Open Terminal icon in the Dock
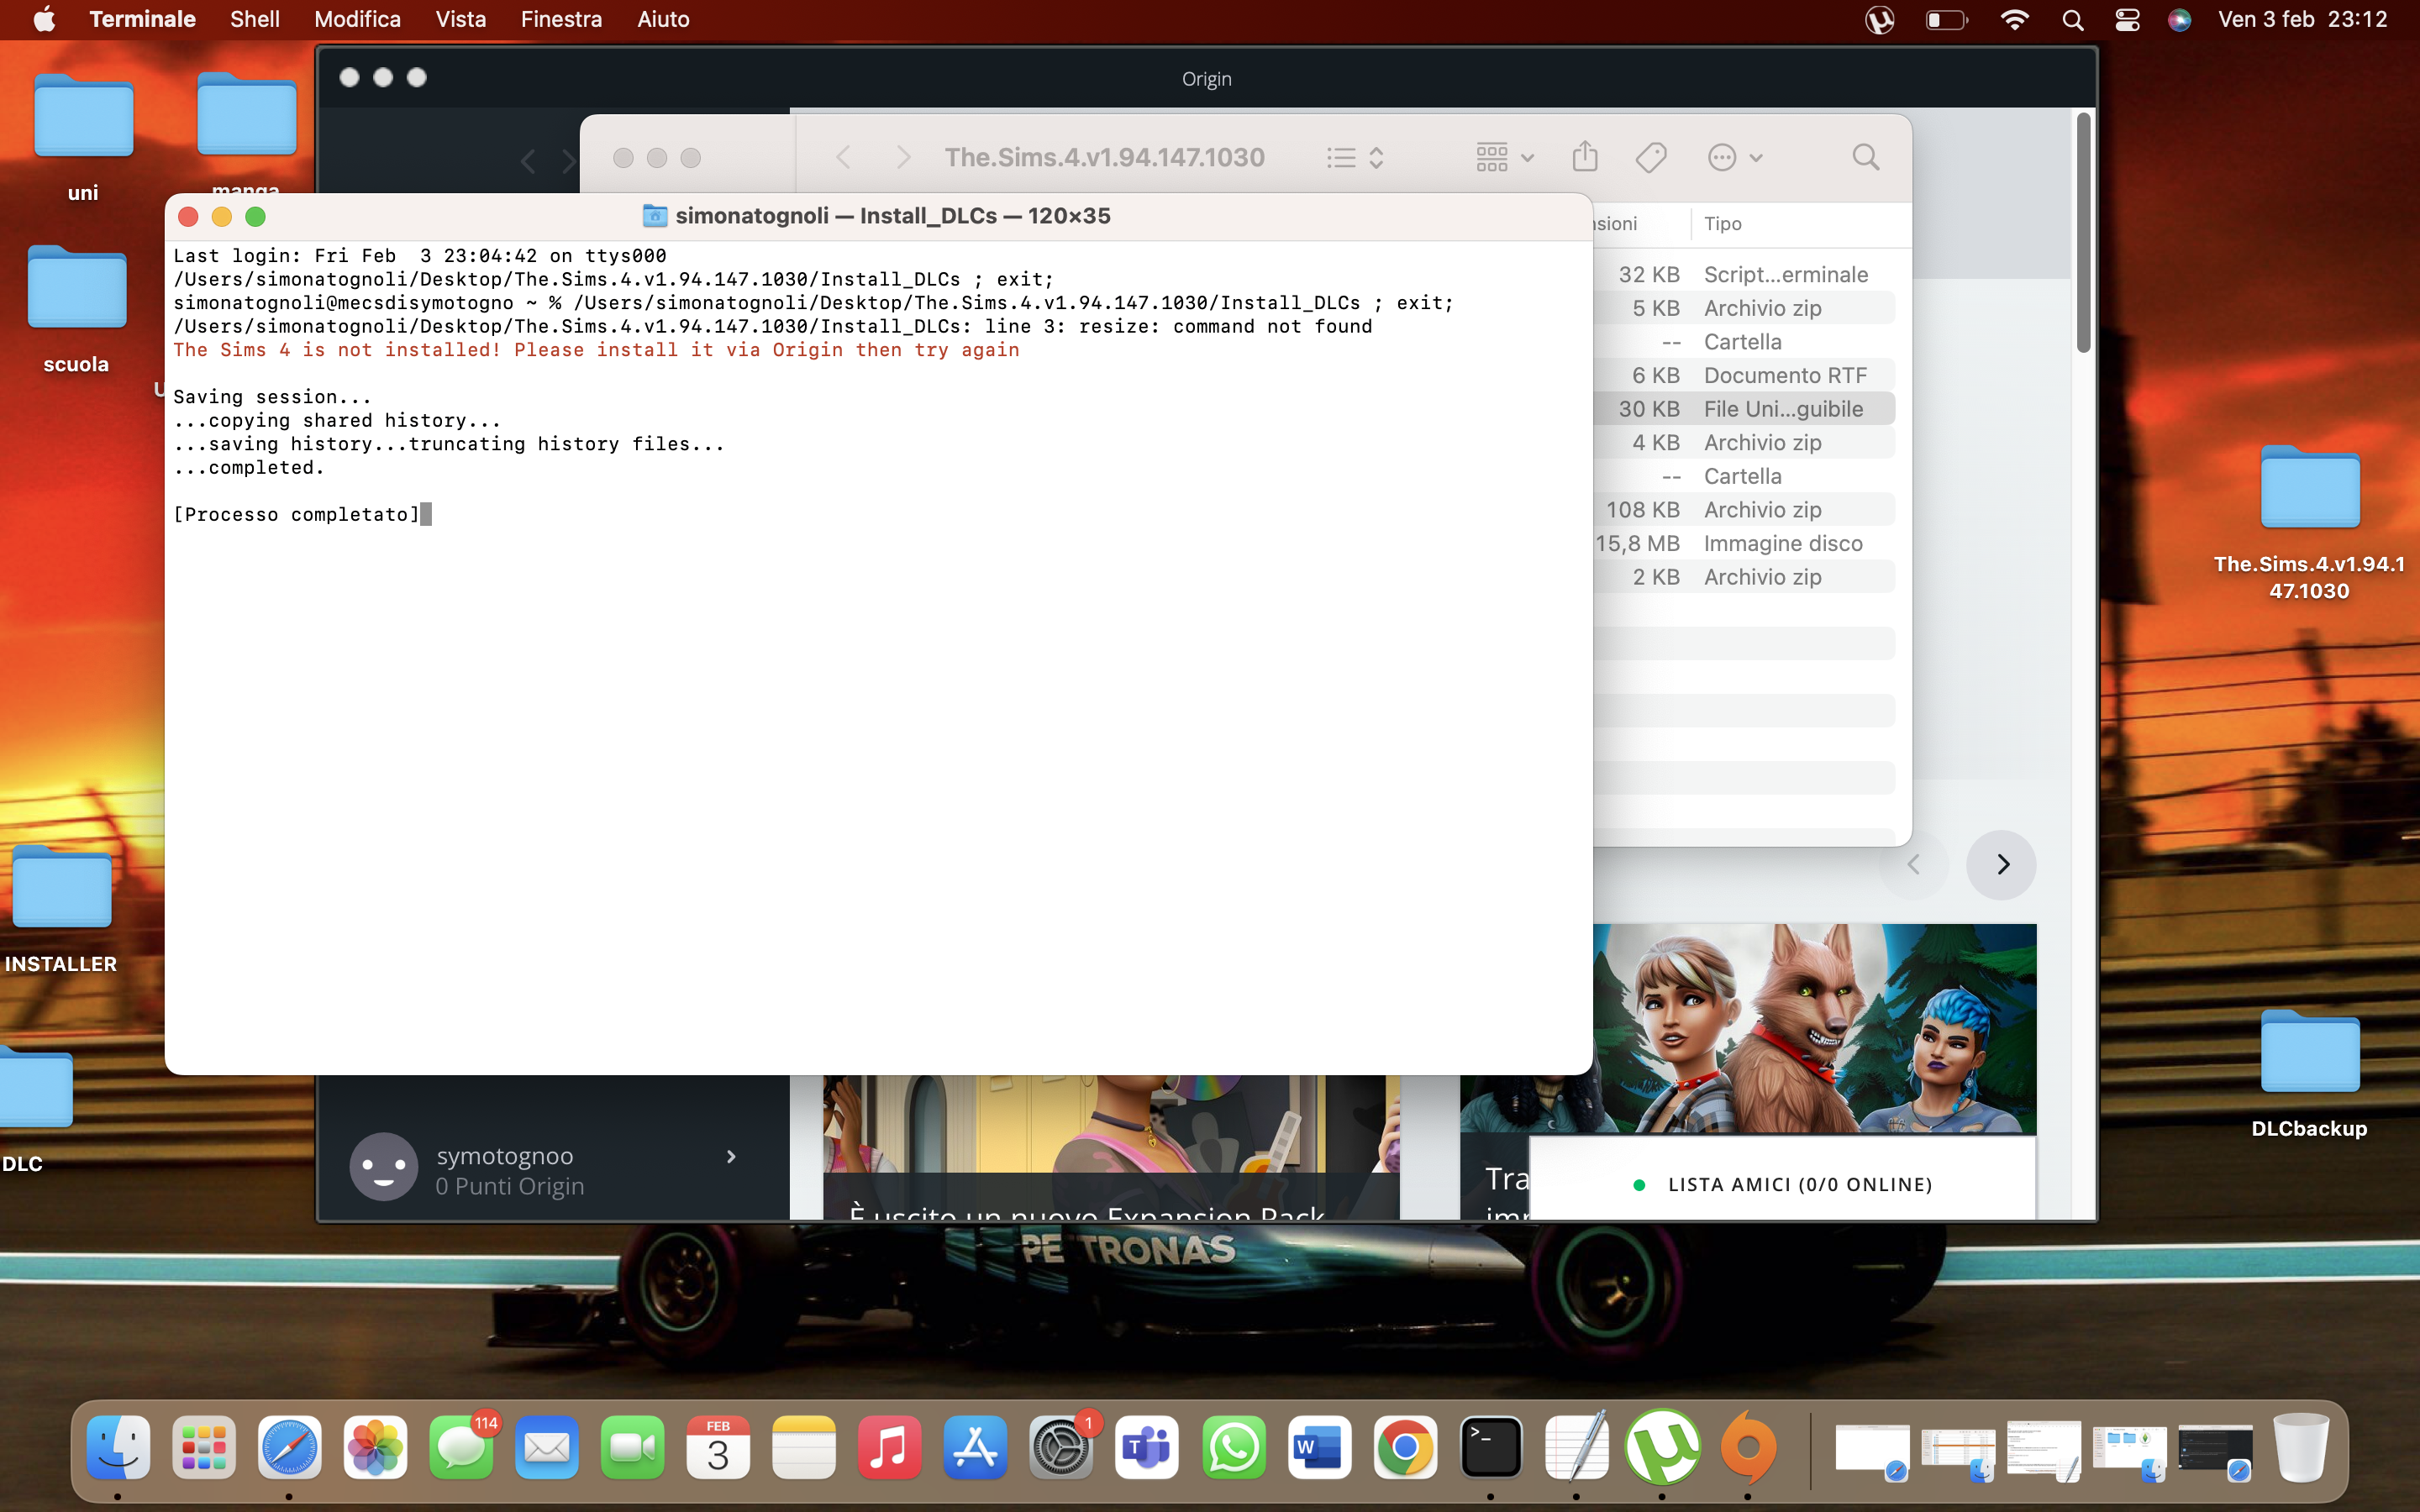This screenshot has height=1512, width=2420. click(1491, 1447)
